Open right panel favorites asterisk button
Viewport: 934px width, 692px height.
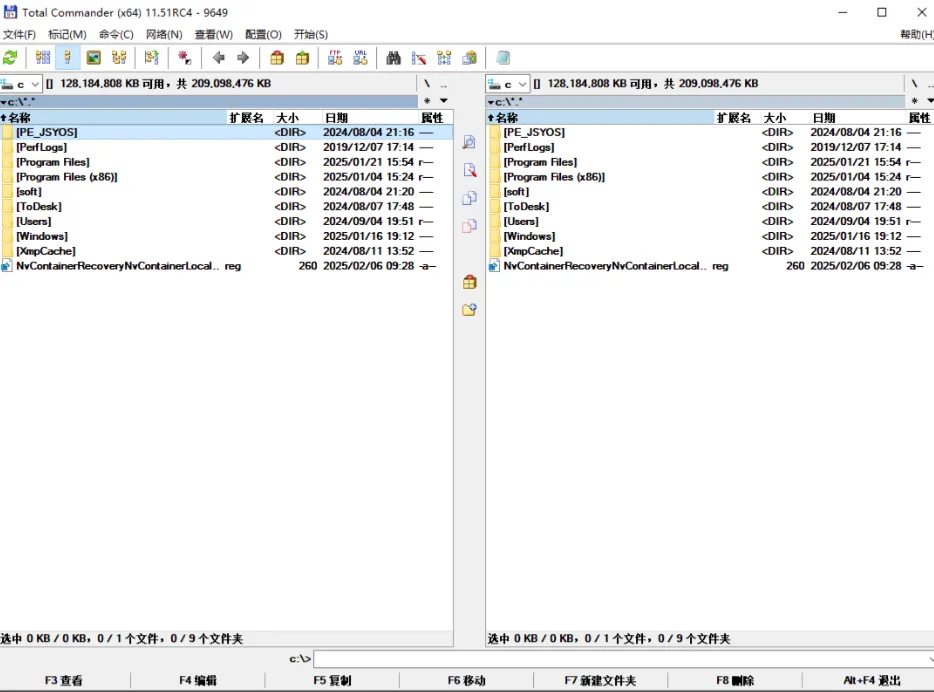tap(914, 101)
